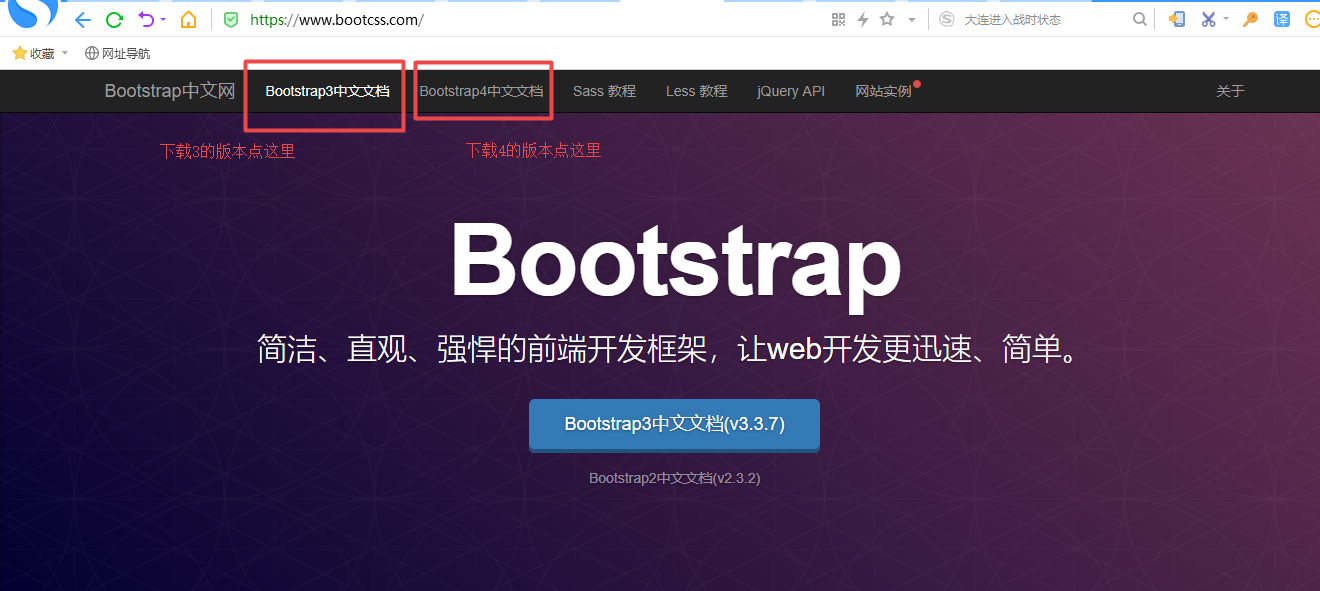
Task: Open the send-to-phone icon
Action: click(1177, 19)
